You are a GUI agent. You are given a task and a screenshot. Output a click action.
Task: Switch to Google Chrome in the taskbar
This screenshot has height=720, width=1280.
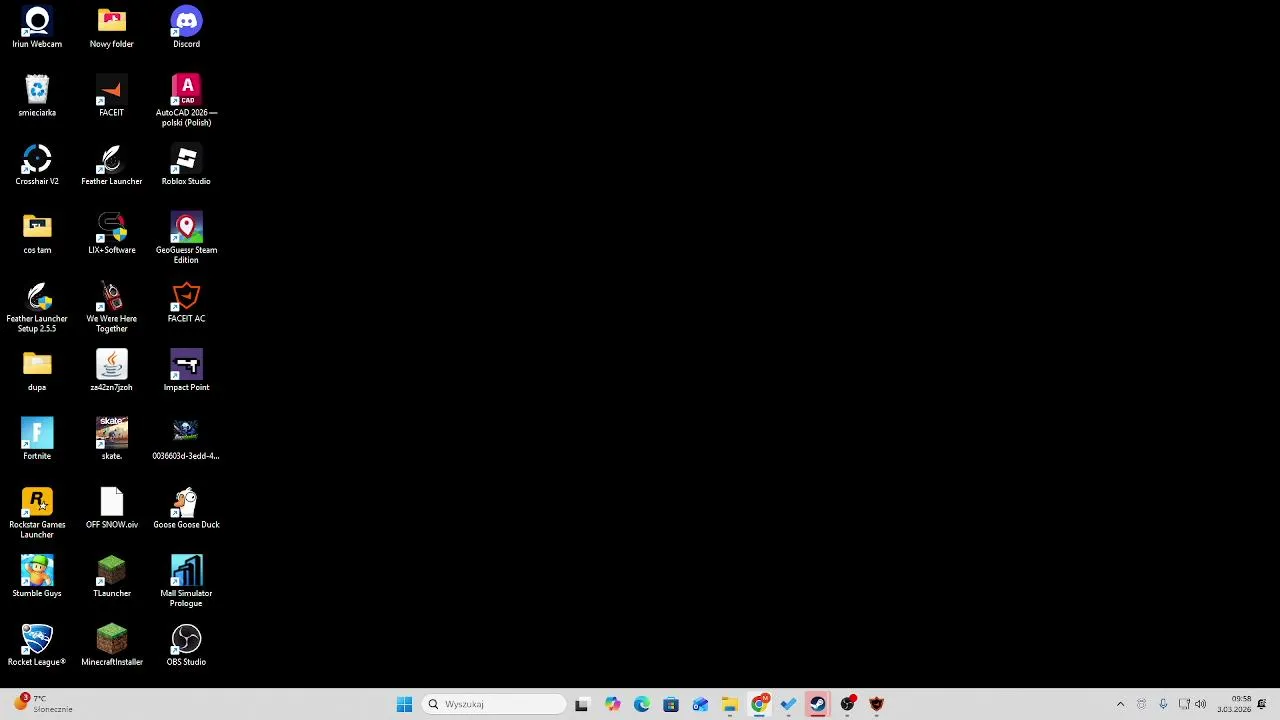(759, 704)
